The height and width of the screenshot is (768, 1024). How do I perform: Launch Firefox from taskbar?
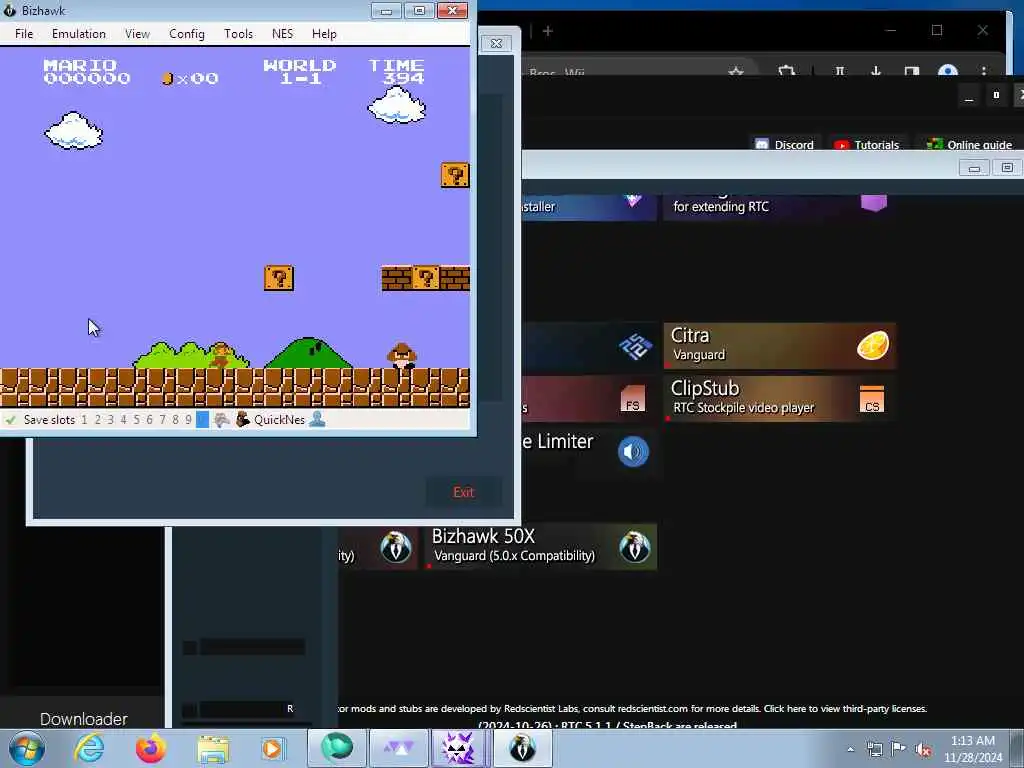151,748
